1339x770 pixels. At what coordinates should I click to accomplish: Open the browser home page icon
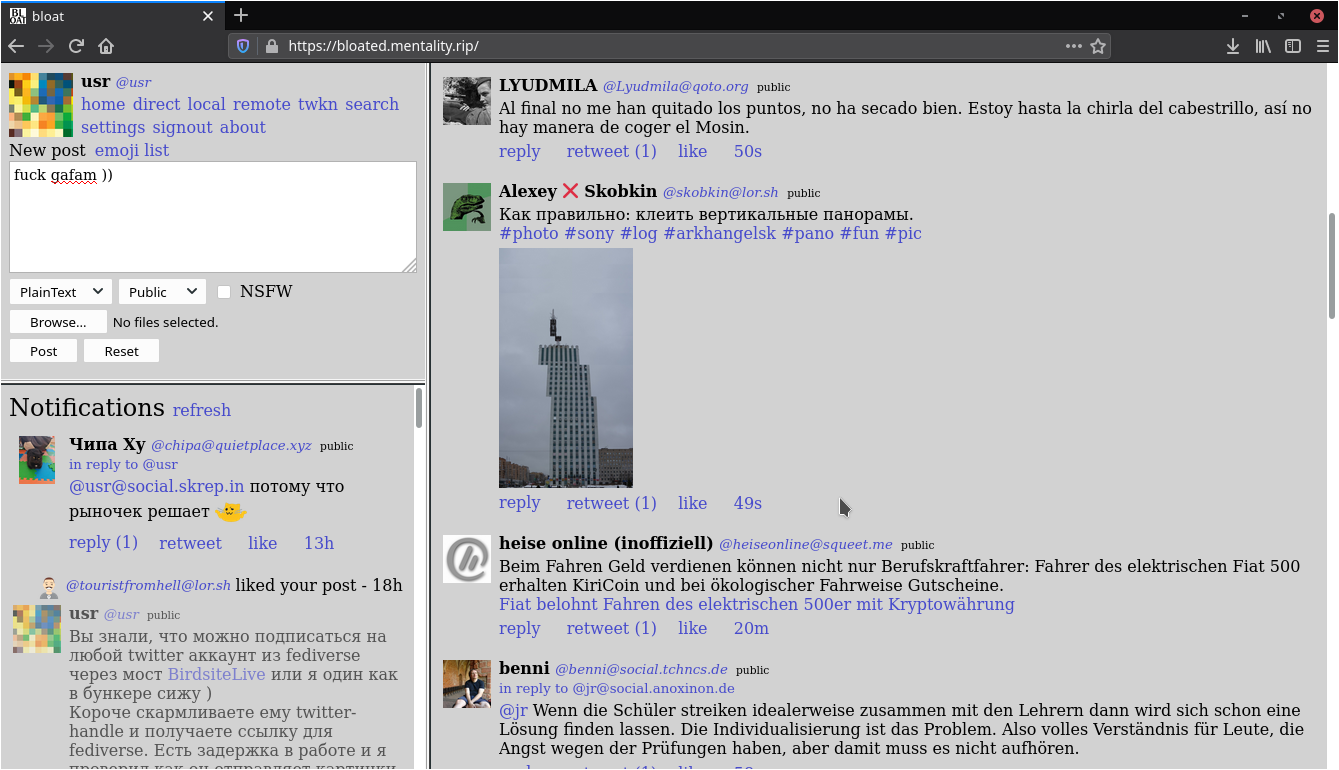(106, 46)
